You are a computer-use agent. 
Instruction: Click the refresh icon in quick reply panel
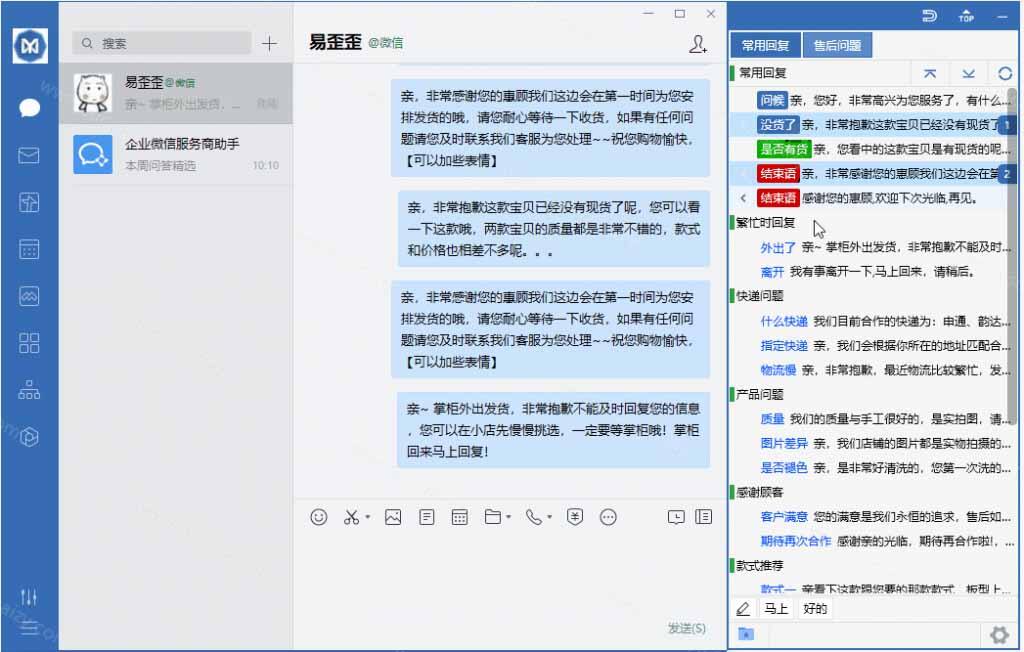click(1005, 73)
